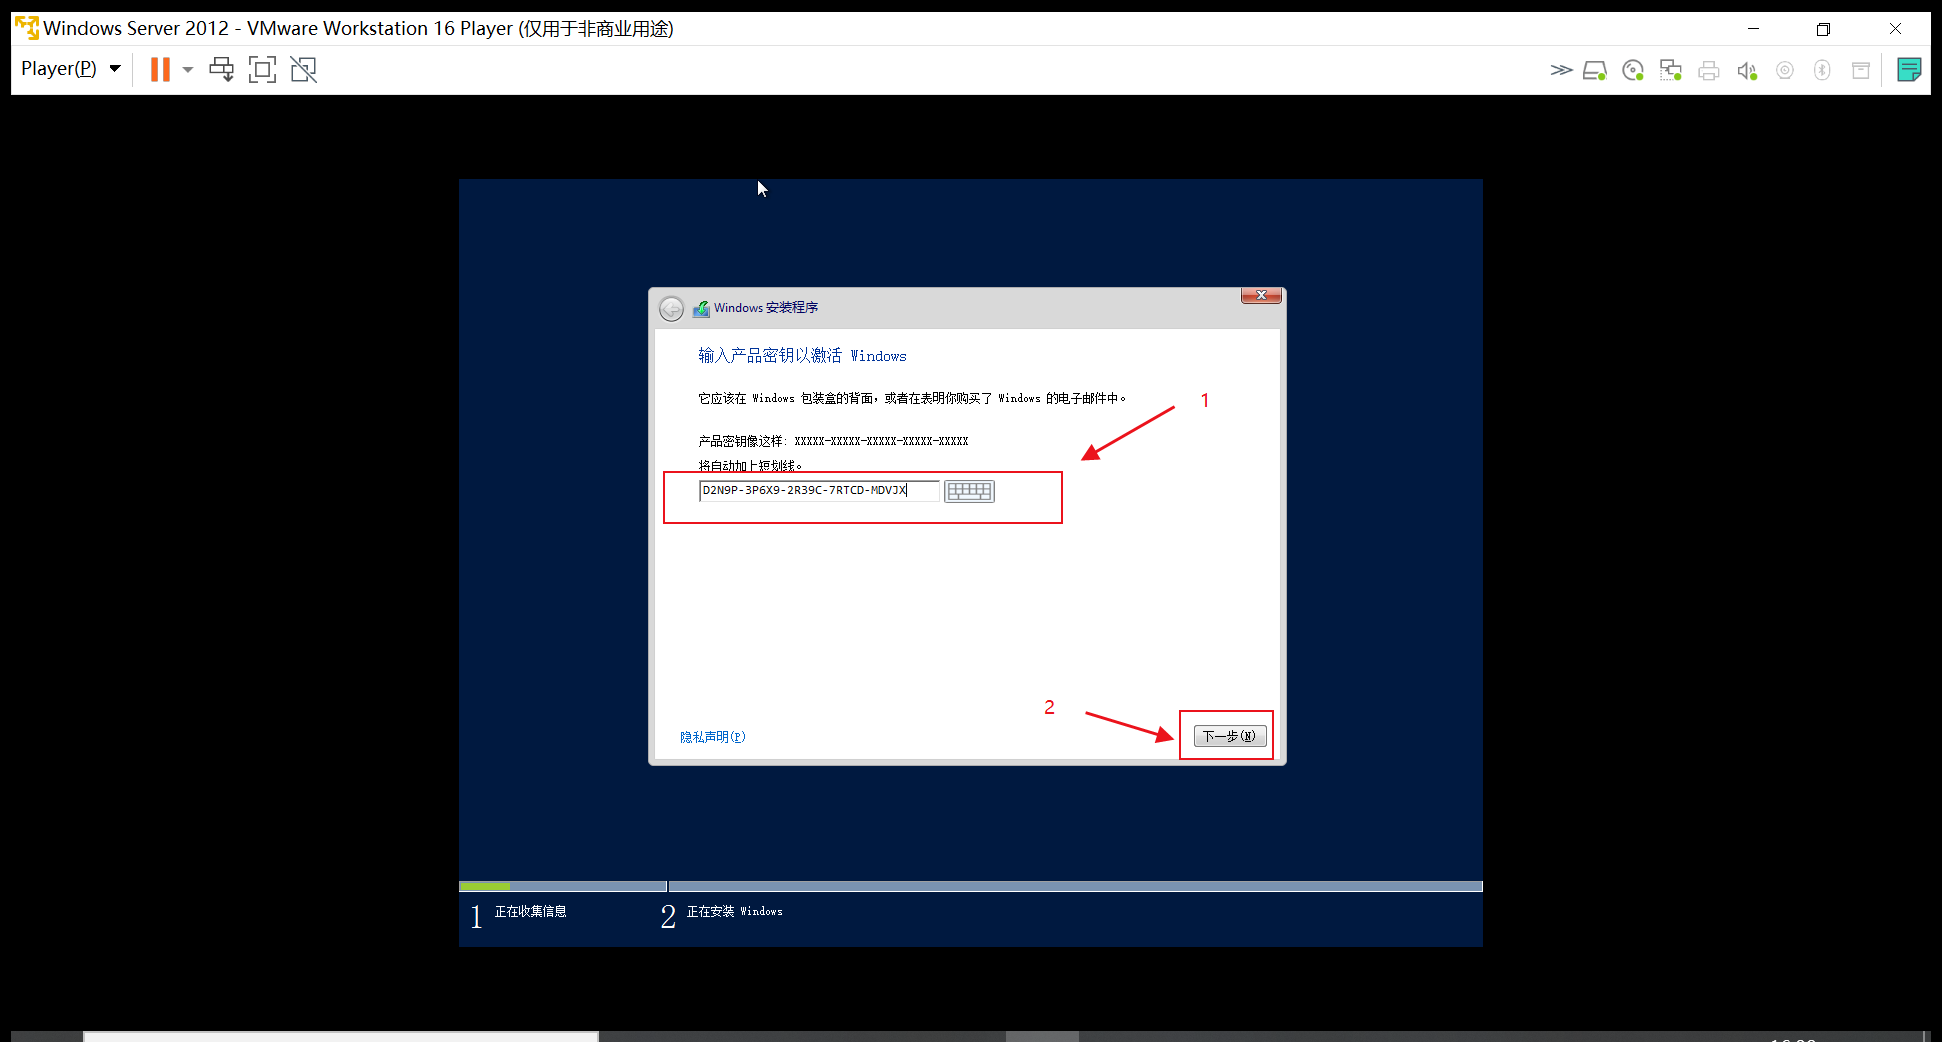The height and width of the screenshot is (1042, 1942).
Task: Click the setup progress bar
Action: click(970, 886)
